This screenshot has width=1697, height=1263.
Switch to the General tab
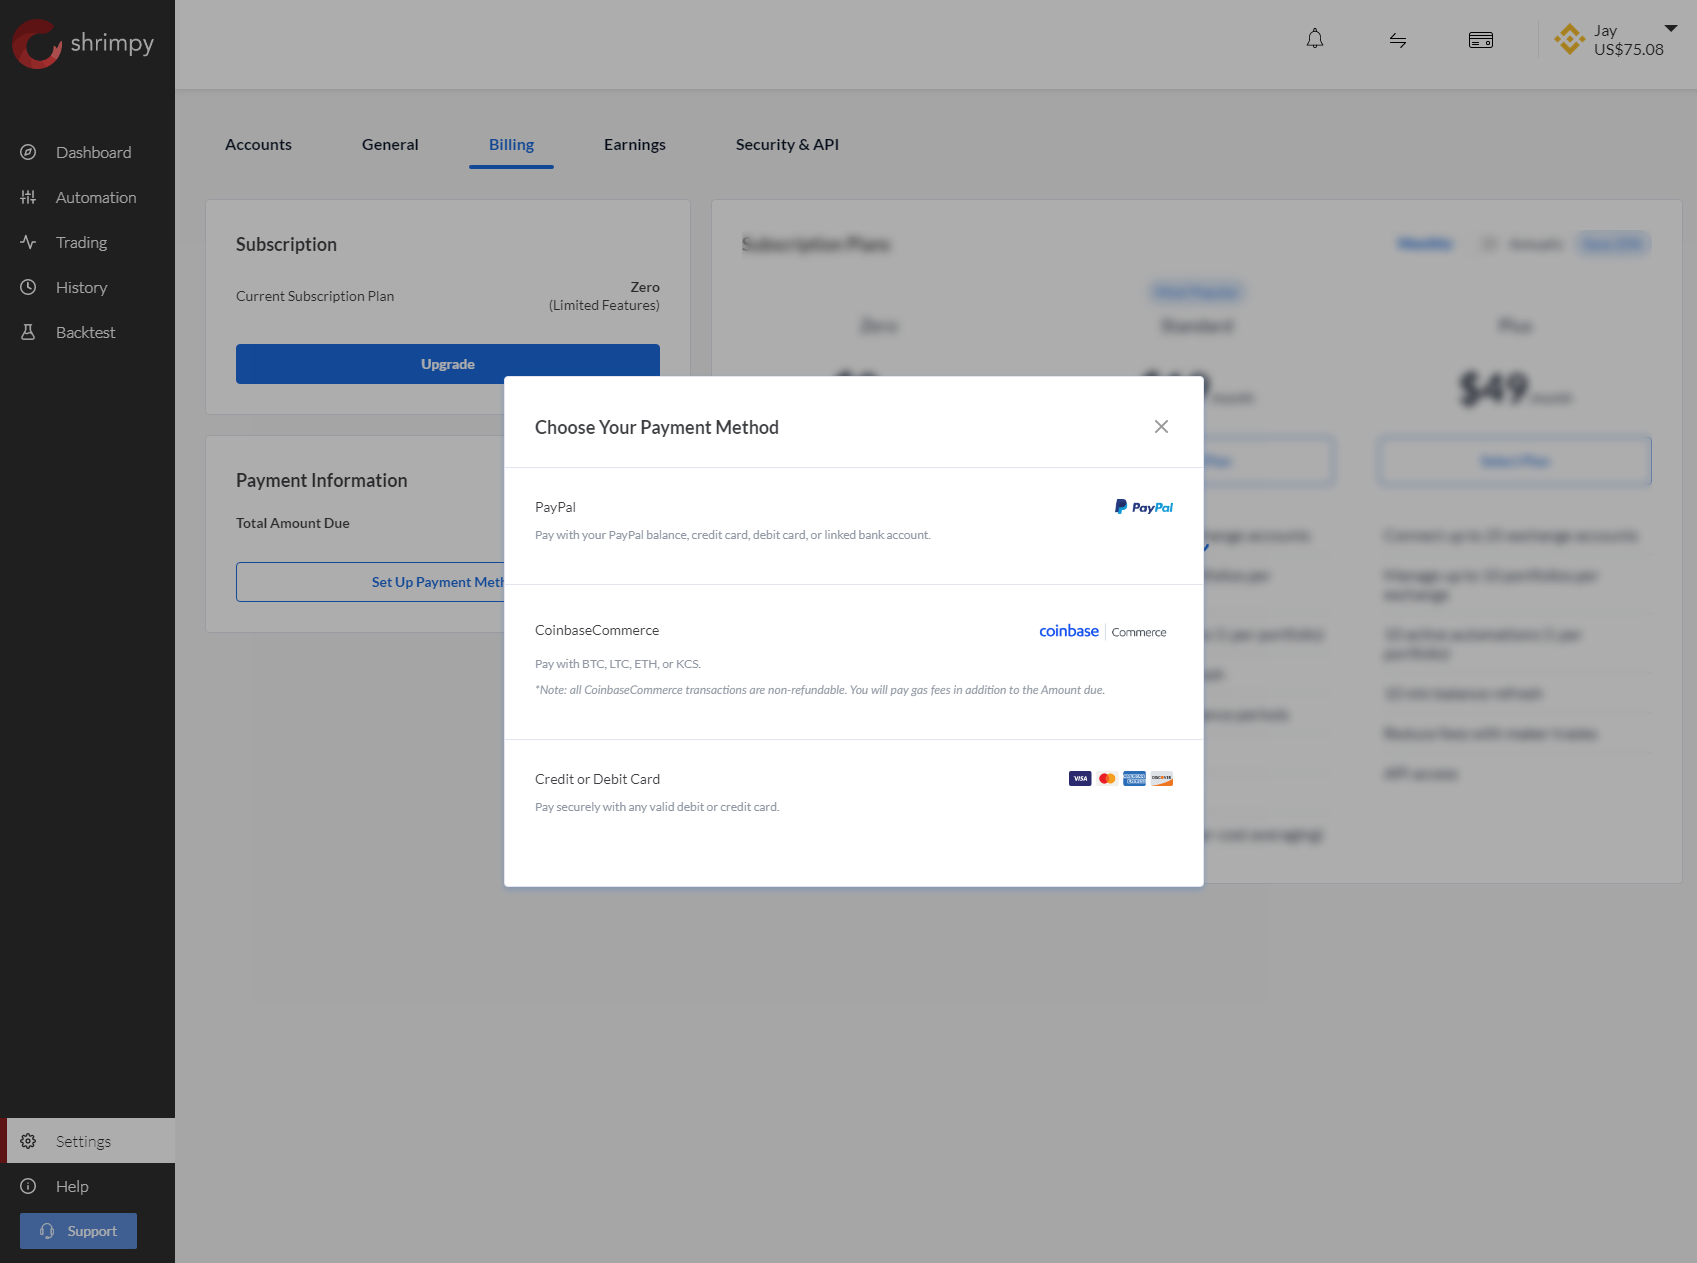(390, 144)
